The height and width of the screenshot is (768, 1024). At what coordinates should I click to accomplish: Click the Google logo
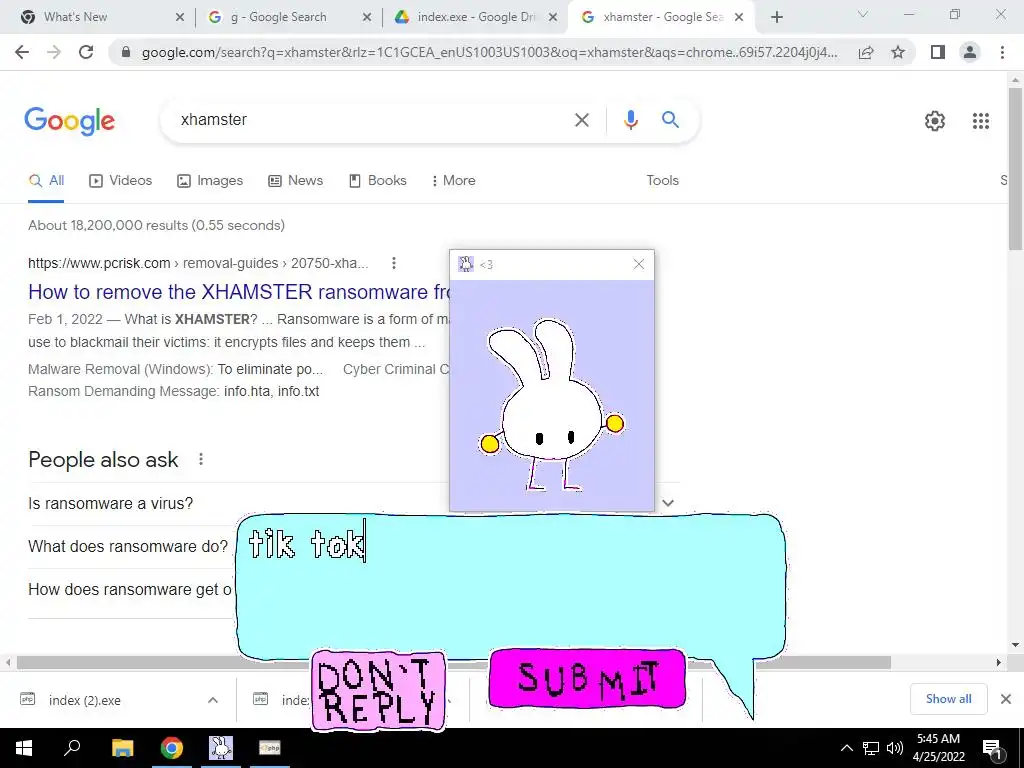point(69,121)
